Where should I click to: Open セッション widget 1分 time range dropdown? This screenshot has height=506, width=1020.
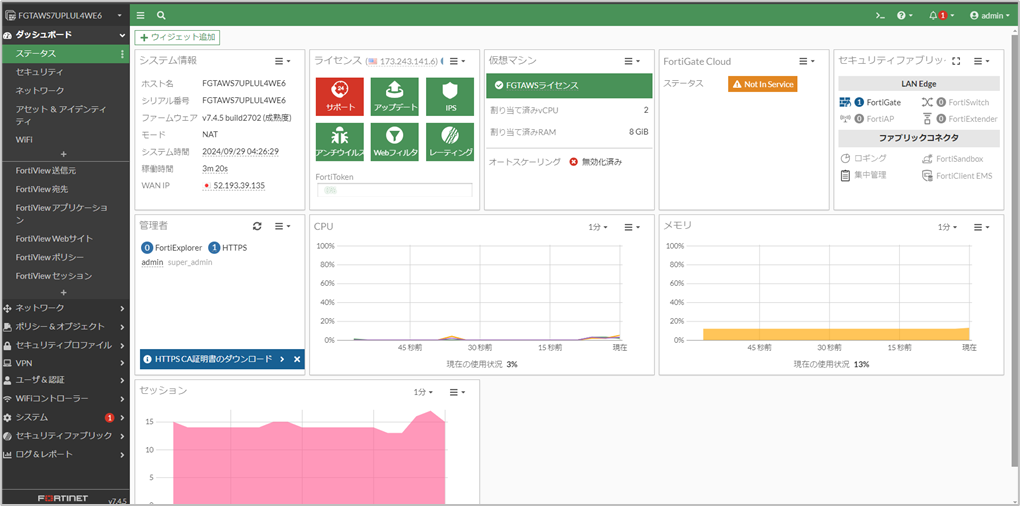(423, 392)
